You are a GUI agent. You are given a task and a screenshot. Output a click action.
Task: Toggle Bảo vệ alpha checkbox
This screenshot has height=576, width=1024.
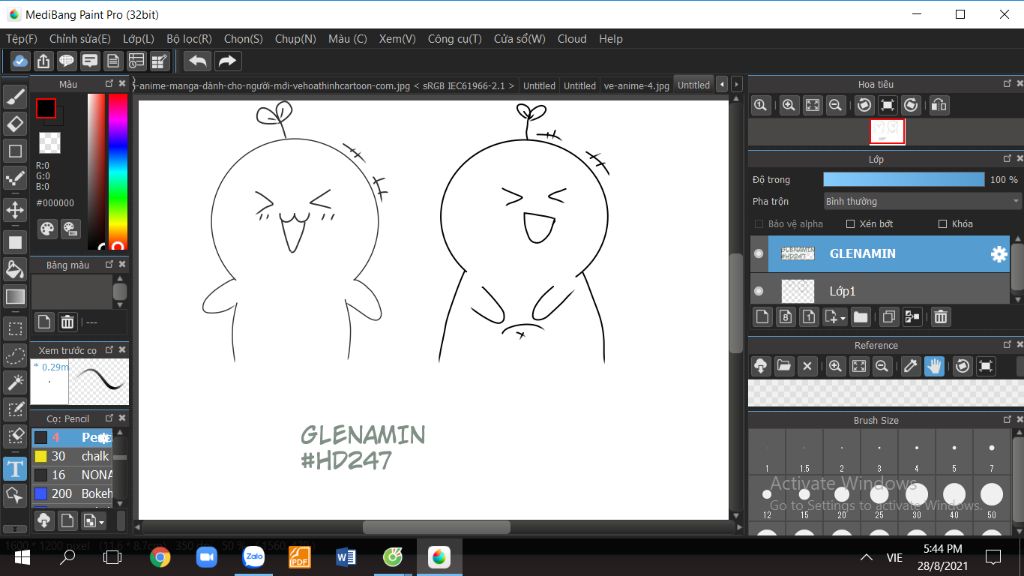point(759,224)
